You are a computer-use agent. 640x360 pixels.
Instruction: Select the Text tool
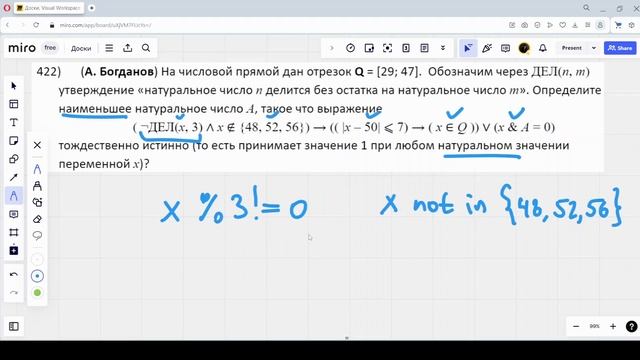point(13,122)
